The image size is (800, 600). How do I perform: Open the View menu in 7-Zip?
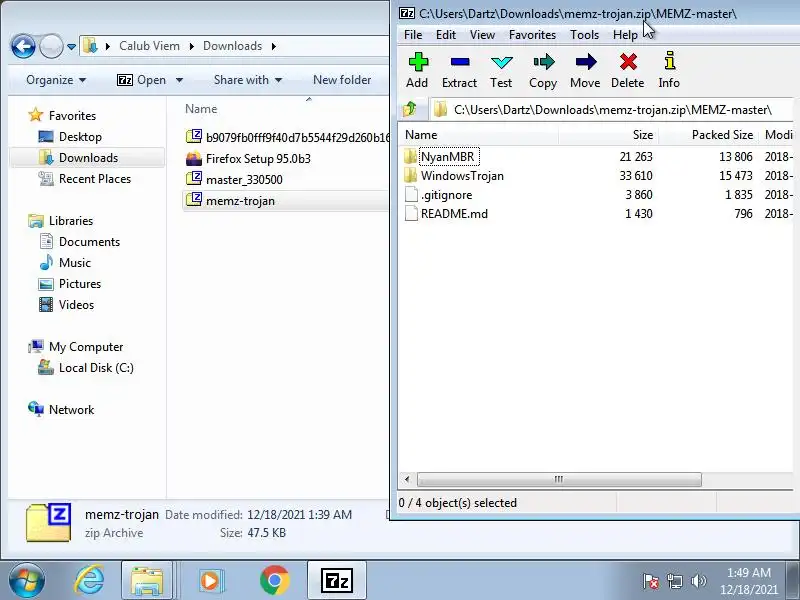coord(482,35)
